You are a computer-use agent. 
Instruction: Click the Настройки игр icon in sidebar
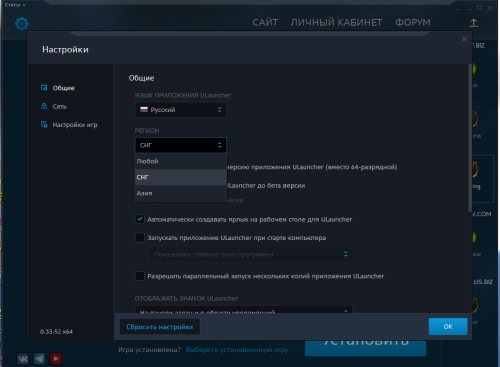[x=44, y=124]
